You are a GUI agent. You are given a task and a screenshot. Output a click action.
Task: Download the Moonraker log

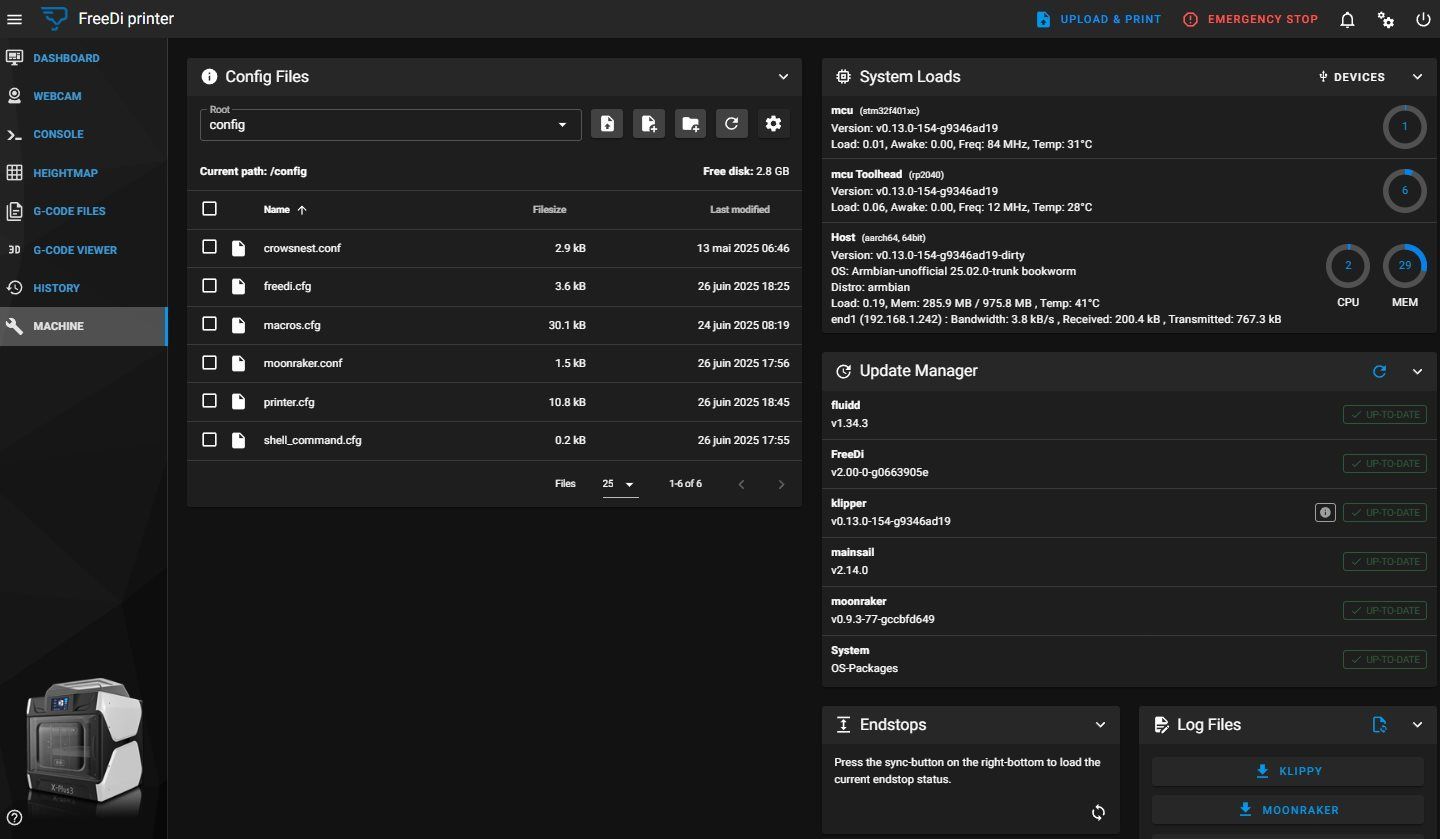tap(1288, 810)
